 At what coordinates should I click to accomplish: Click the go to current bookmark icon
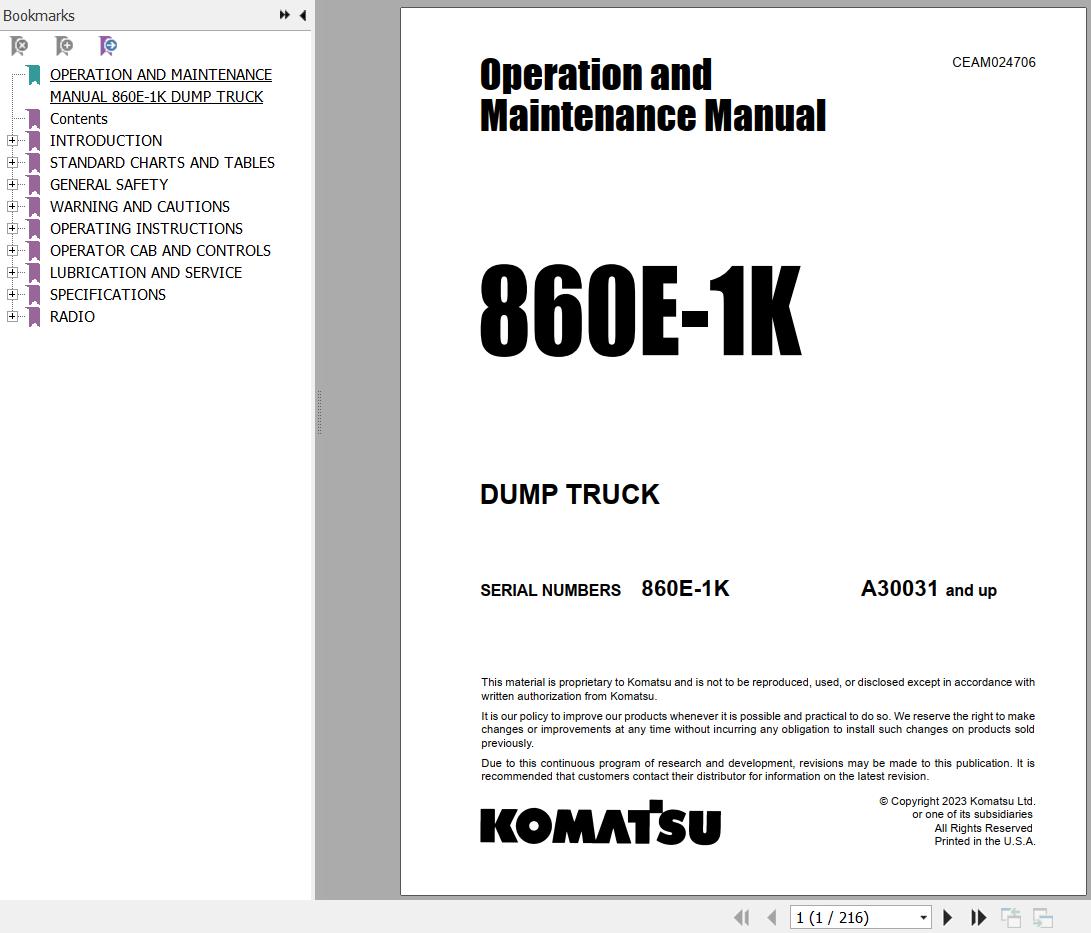click(108, 46)
